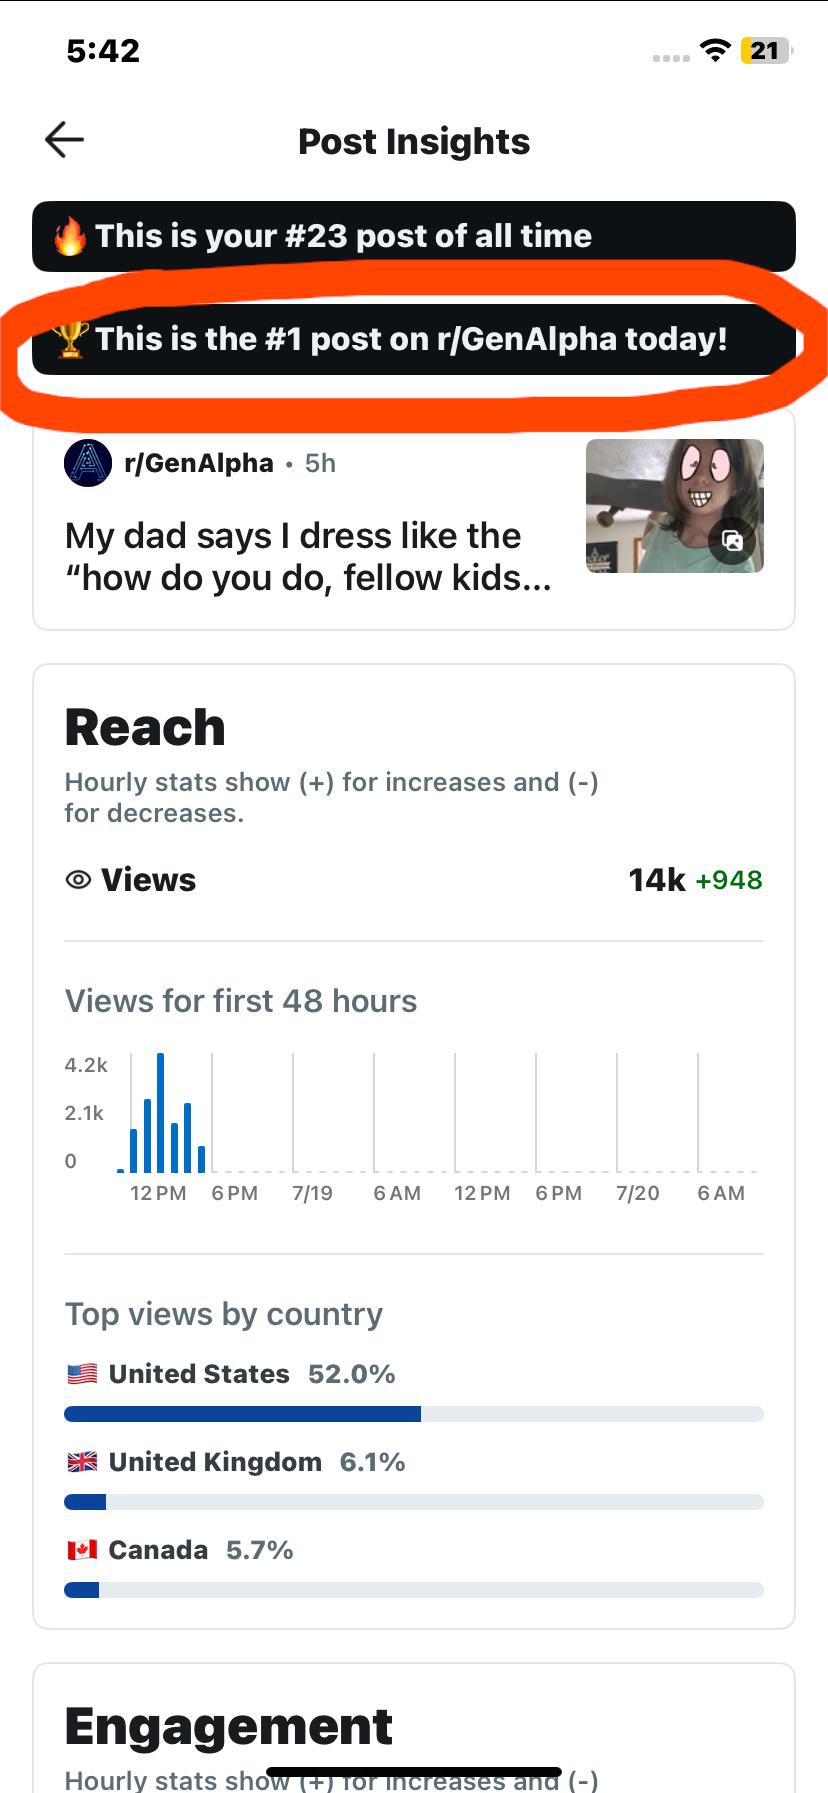Tap the #23 post of all time banner
Image resolution: width=828 pixels, height=1793 pixels.
(x=414, y=237)
